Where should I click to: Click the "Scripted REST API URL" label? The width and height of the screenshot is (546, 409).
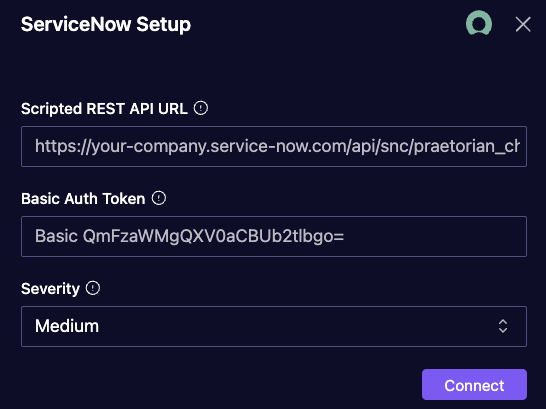(104, 109)
